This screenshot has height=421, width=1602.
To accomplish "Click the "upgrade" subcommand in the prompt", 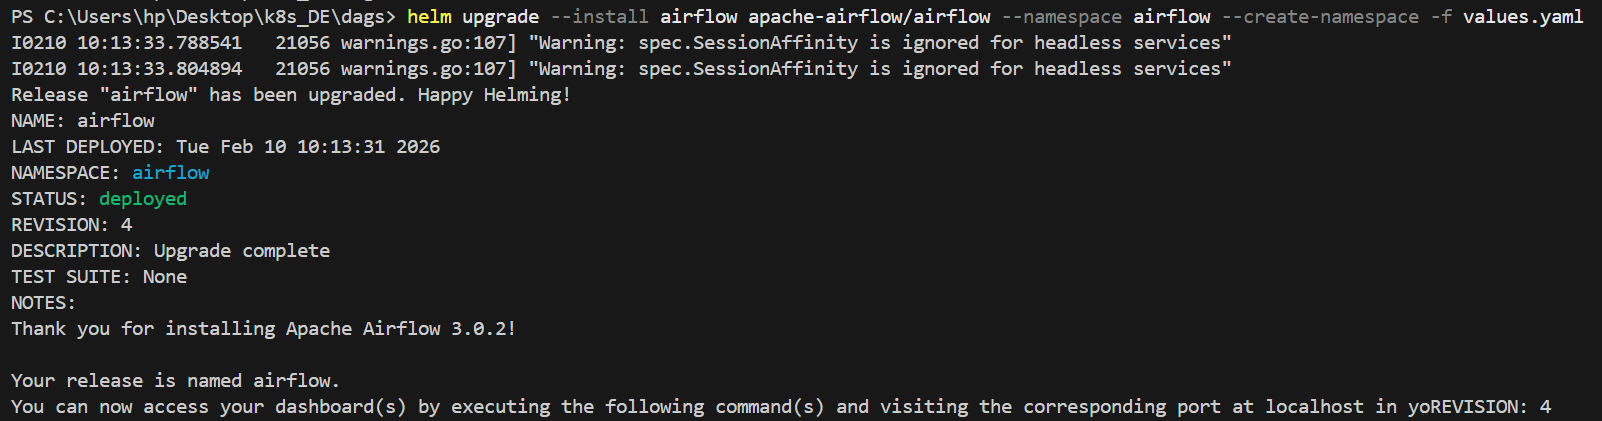I will coord(500,17).
